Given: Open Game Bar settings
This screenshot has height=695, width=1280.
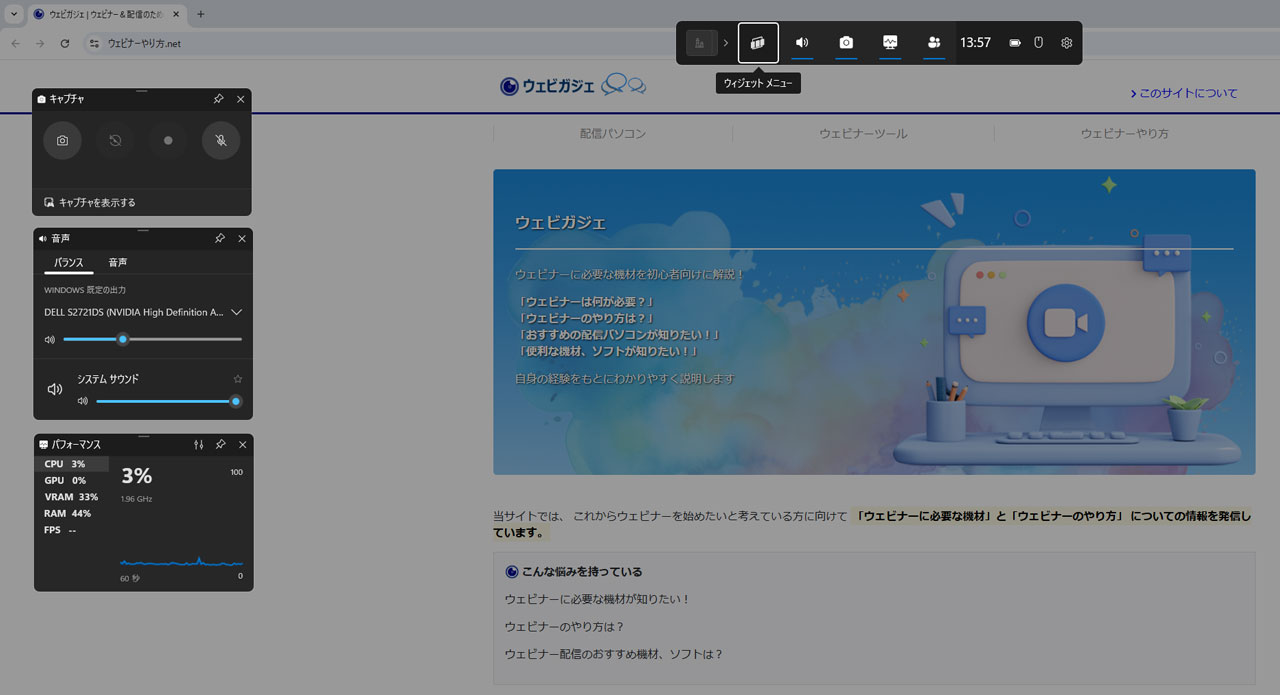Looking at the screenshot, I should pyautogui.click(x=1068, y=42).
